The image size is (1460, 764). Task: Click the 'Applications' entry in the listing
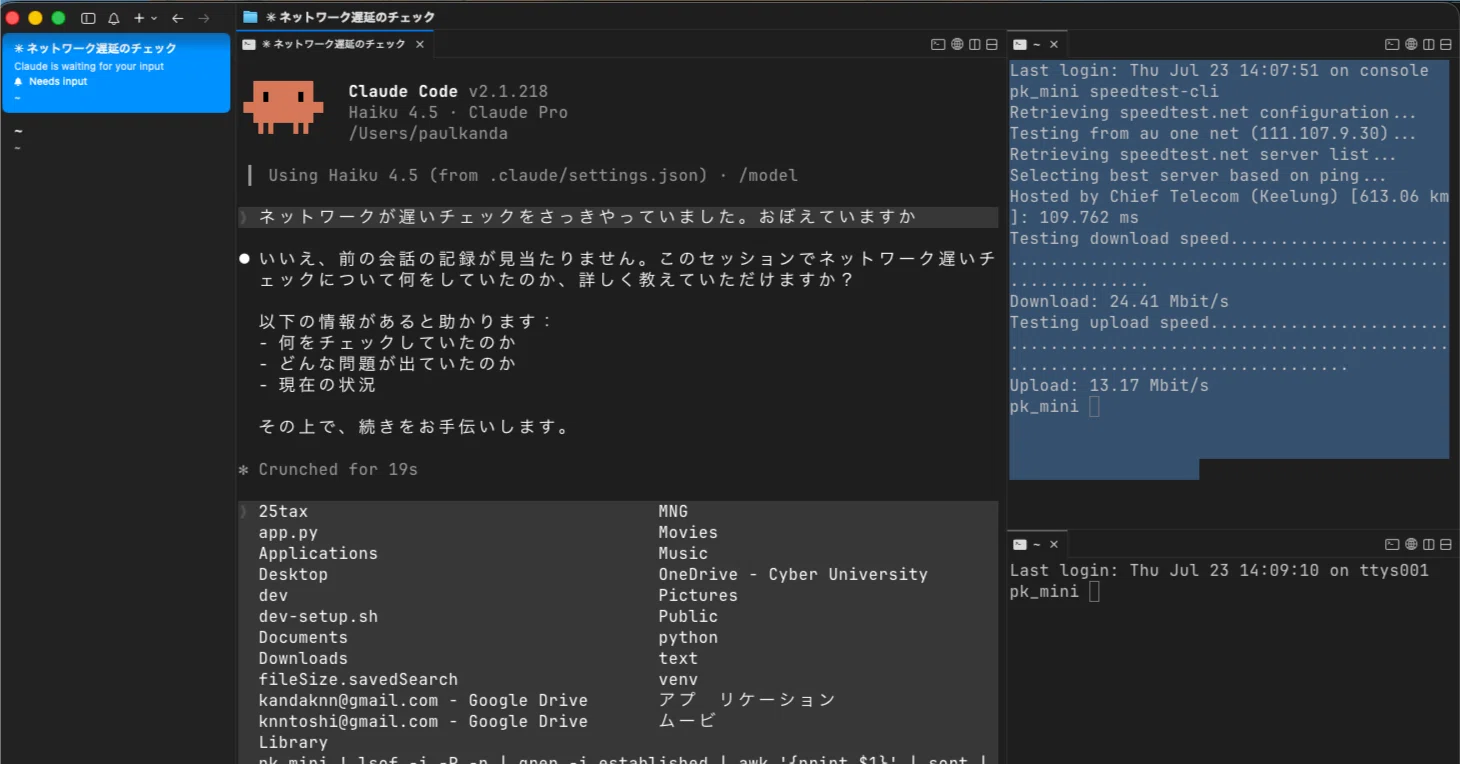click(318, 553)
